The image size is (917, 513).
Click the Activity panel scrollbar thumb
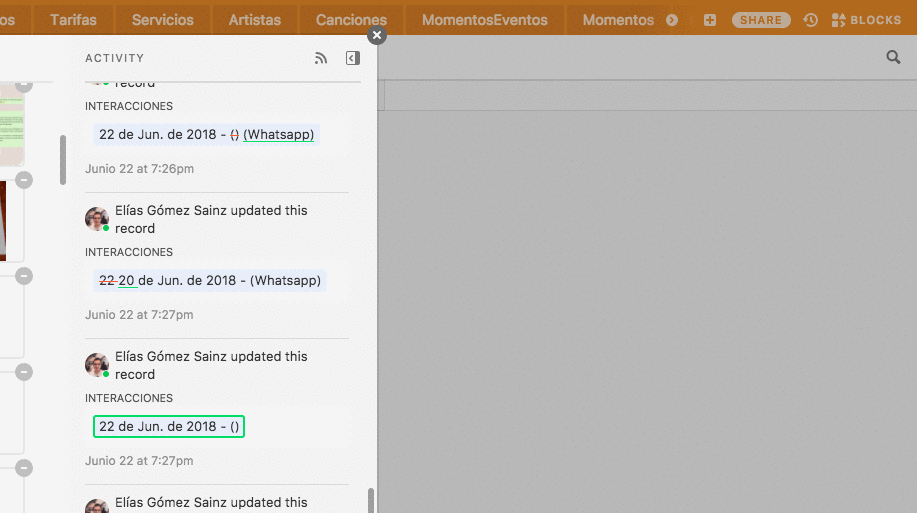pos(371,500)
